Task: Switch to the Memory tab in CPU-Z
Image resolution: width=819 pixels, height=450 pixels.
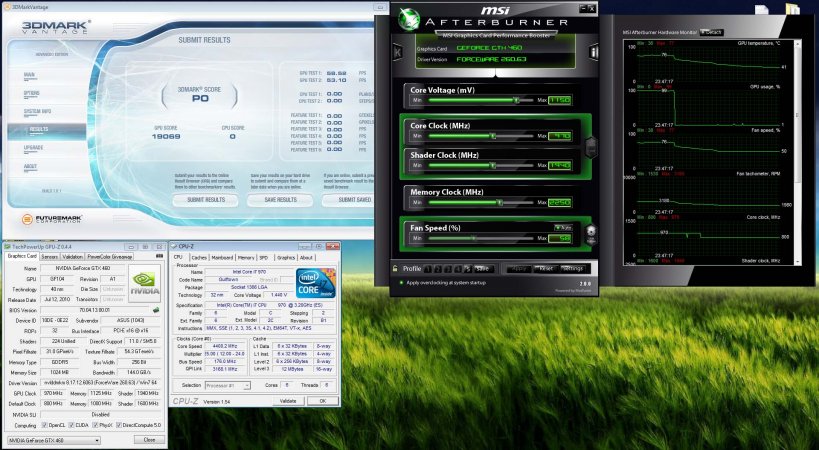Action: pyautogui.click(x=246, y=257)
